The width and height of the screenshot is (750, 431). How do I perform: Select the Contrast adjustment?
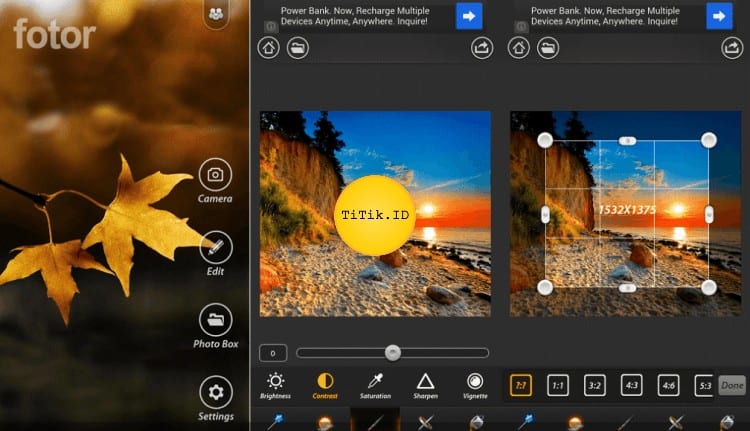[325, 382]
